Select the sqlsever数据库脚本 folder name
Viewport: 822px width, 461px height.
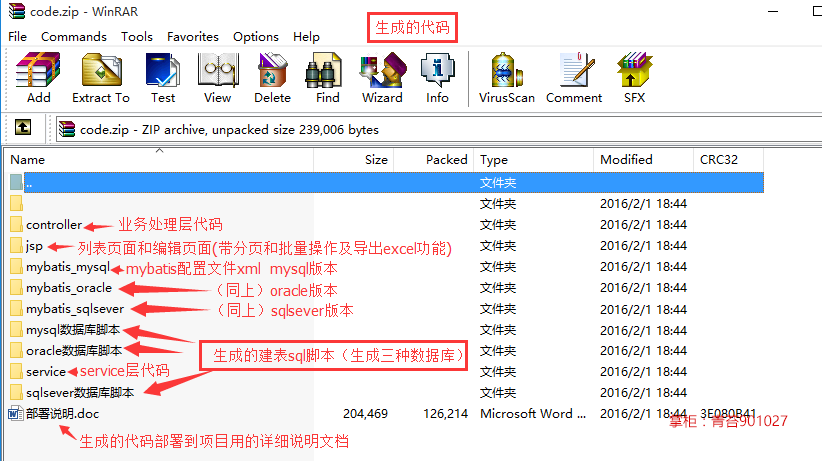click(x=80, y=392)
